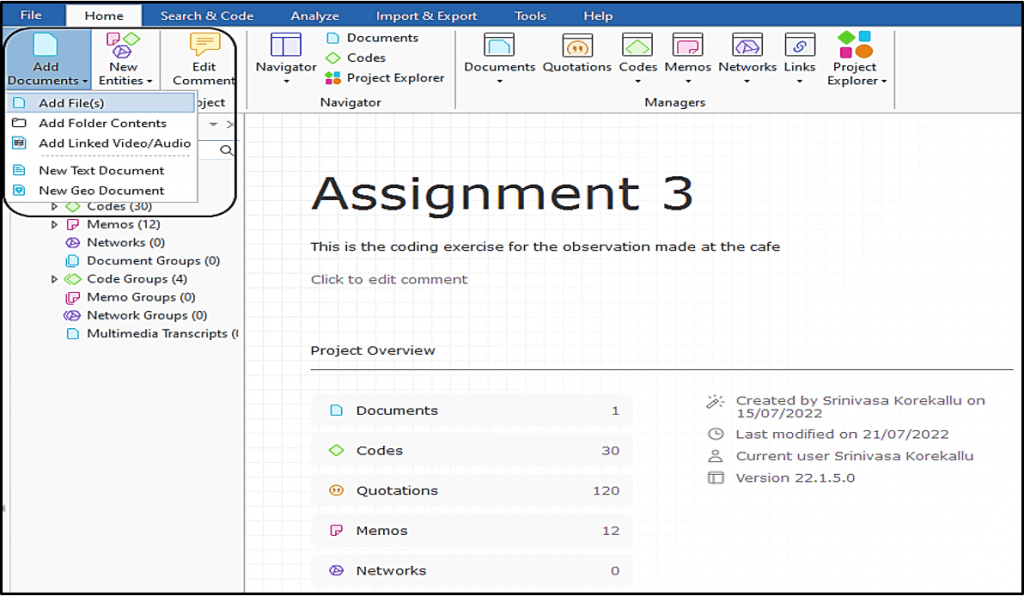Expand the Codes (30) tree node
Image resolution: width=1024 pixels, height=596 pixels.
click(55, 206)
